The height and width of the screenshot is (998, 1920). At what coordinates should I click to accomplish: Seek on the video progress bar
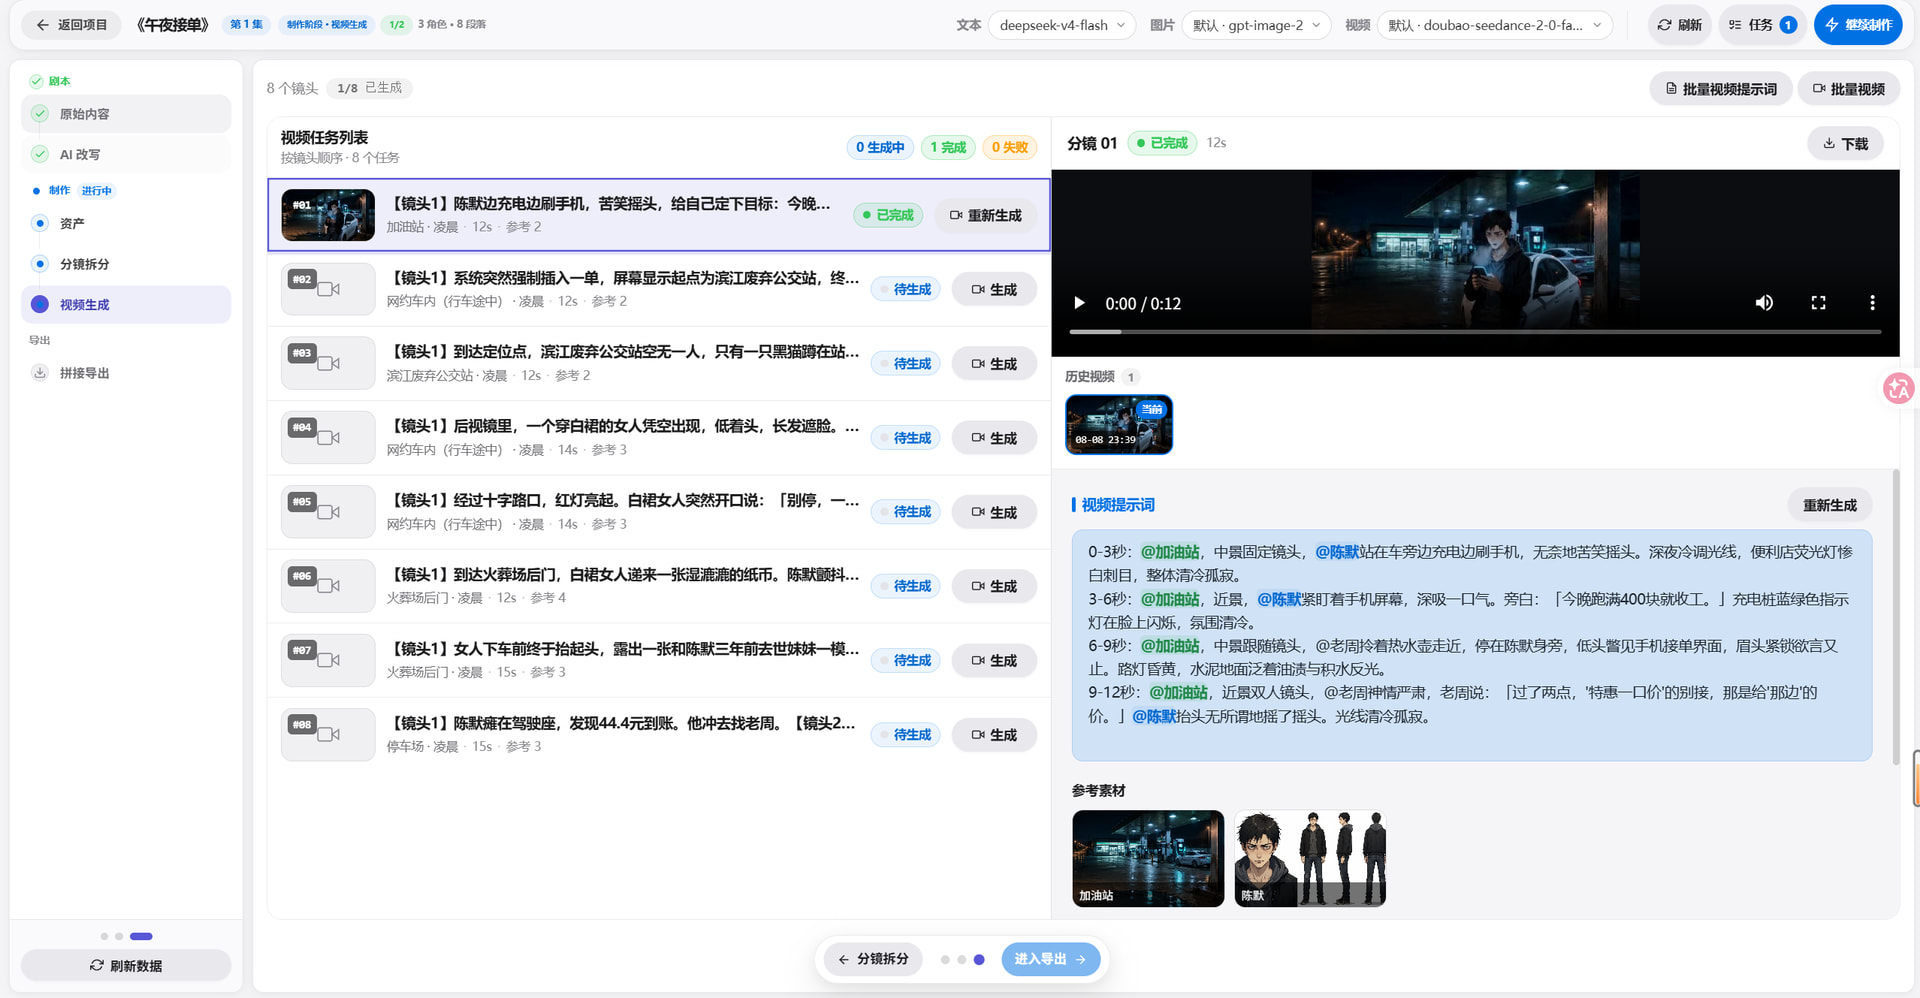tap(1475, 331)
